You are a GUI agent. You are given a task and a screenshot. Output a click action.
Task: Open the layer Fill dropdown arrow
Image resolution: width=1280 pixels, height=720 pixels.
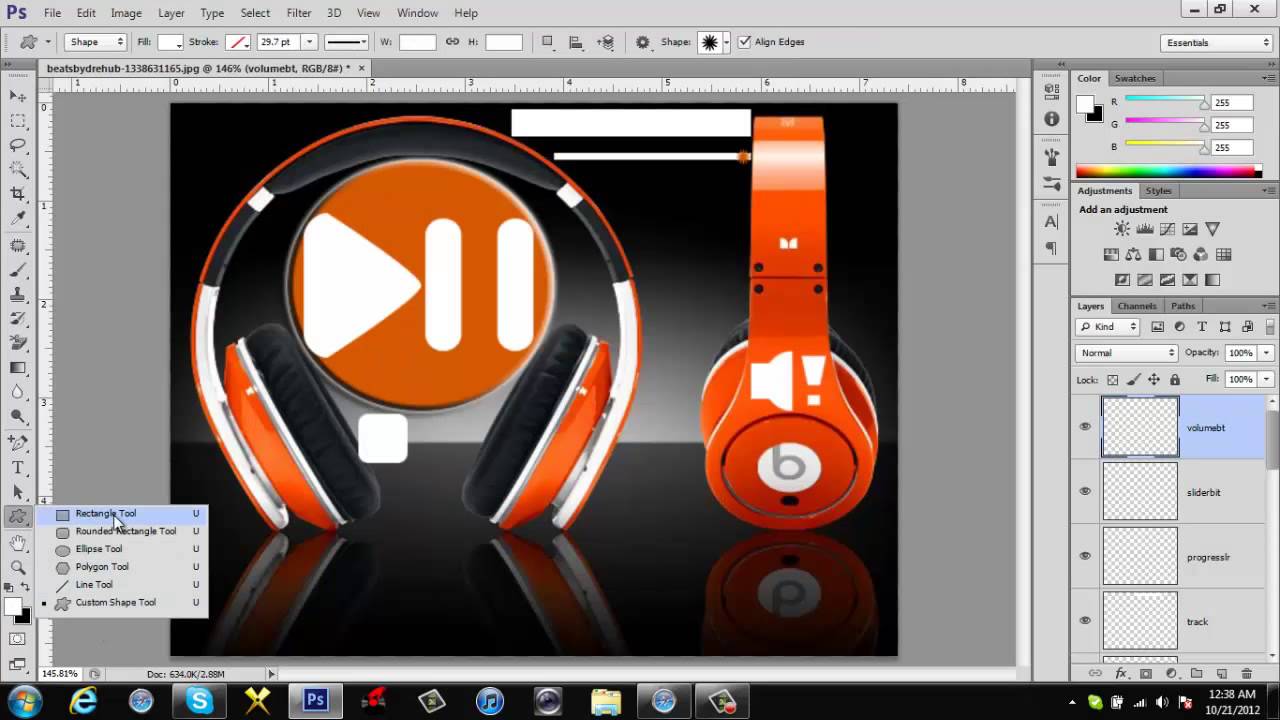click(x=1266, y=380)
